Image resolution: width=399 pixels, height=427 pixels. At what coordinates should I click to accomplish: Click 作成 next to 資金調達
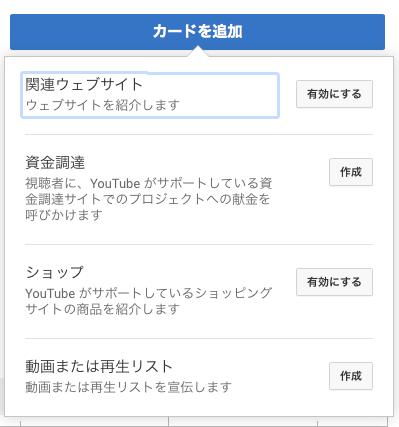[351, 172]
